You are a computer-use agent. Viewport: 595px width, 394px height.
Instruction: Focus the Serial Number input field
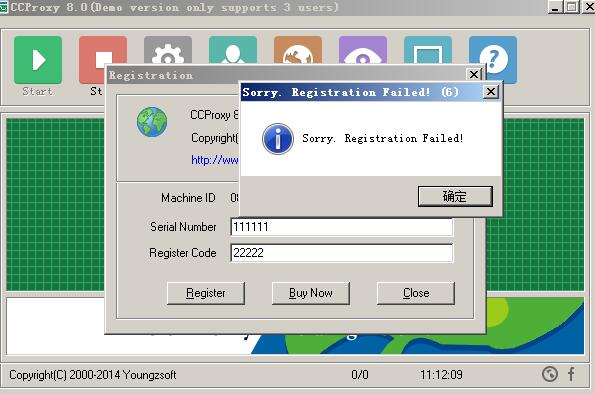[342, 227]
